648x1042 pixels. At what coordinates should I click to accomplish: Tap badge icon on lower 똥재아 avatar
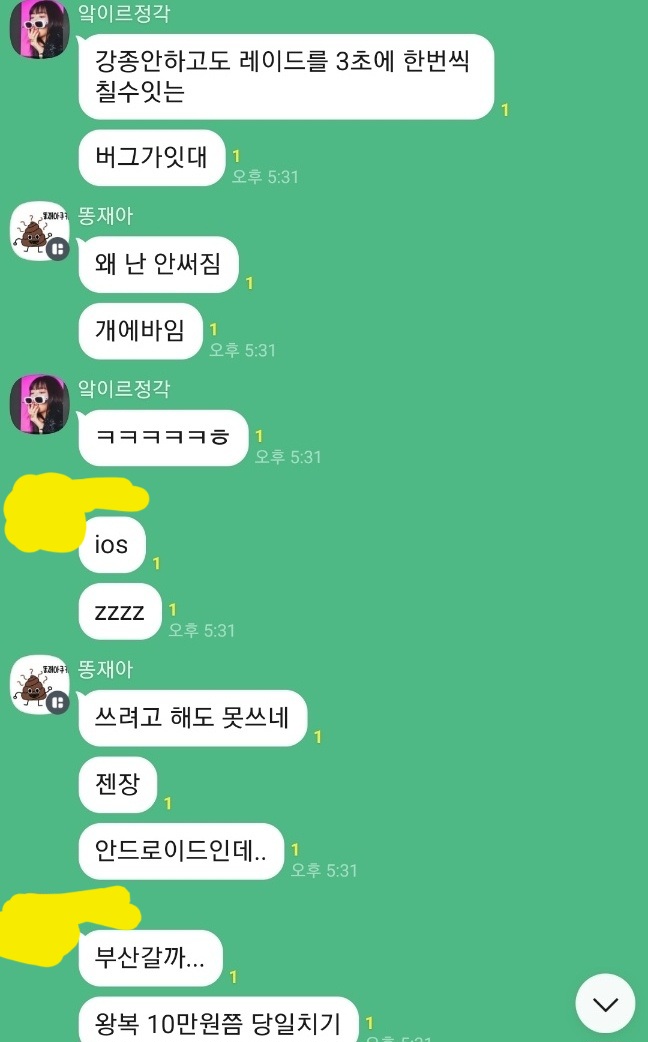pyautogui.click(x=58, y=703)
